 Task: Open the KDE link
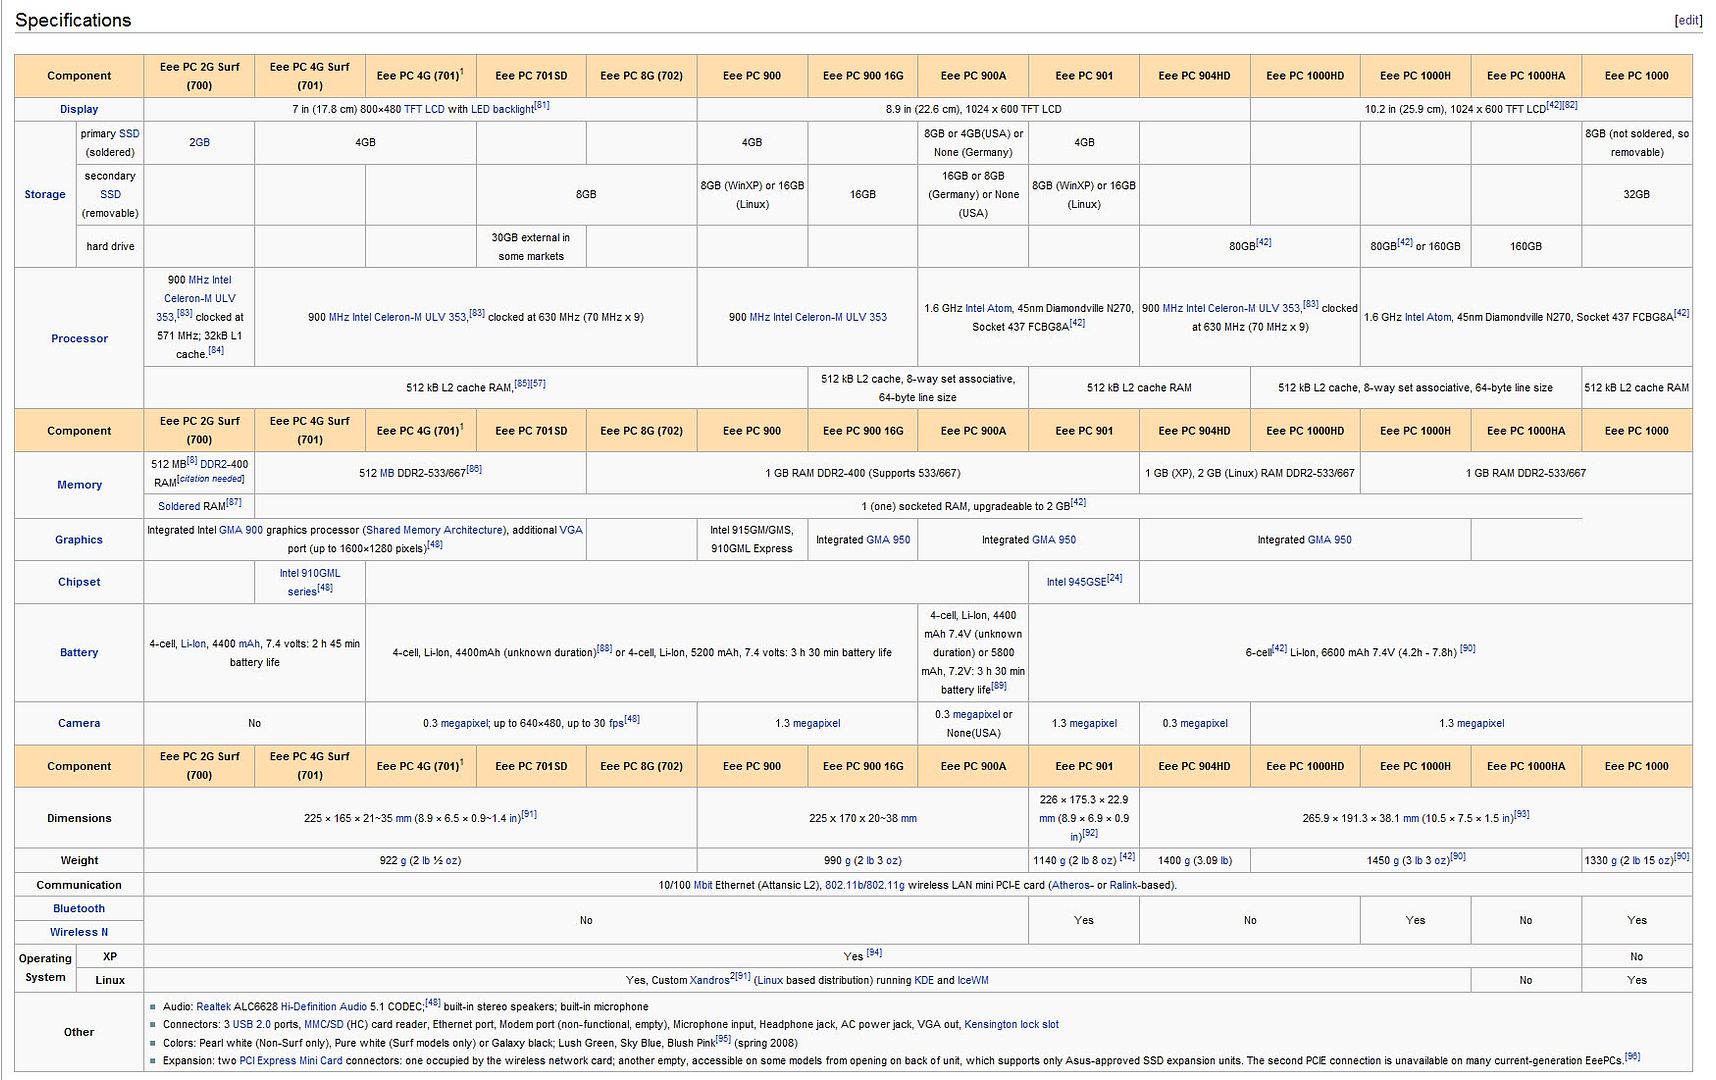click(923, 980)
